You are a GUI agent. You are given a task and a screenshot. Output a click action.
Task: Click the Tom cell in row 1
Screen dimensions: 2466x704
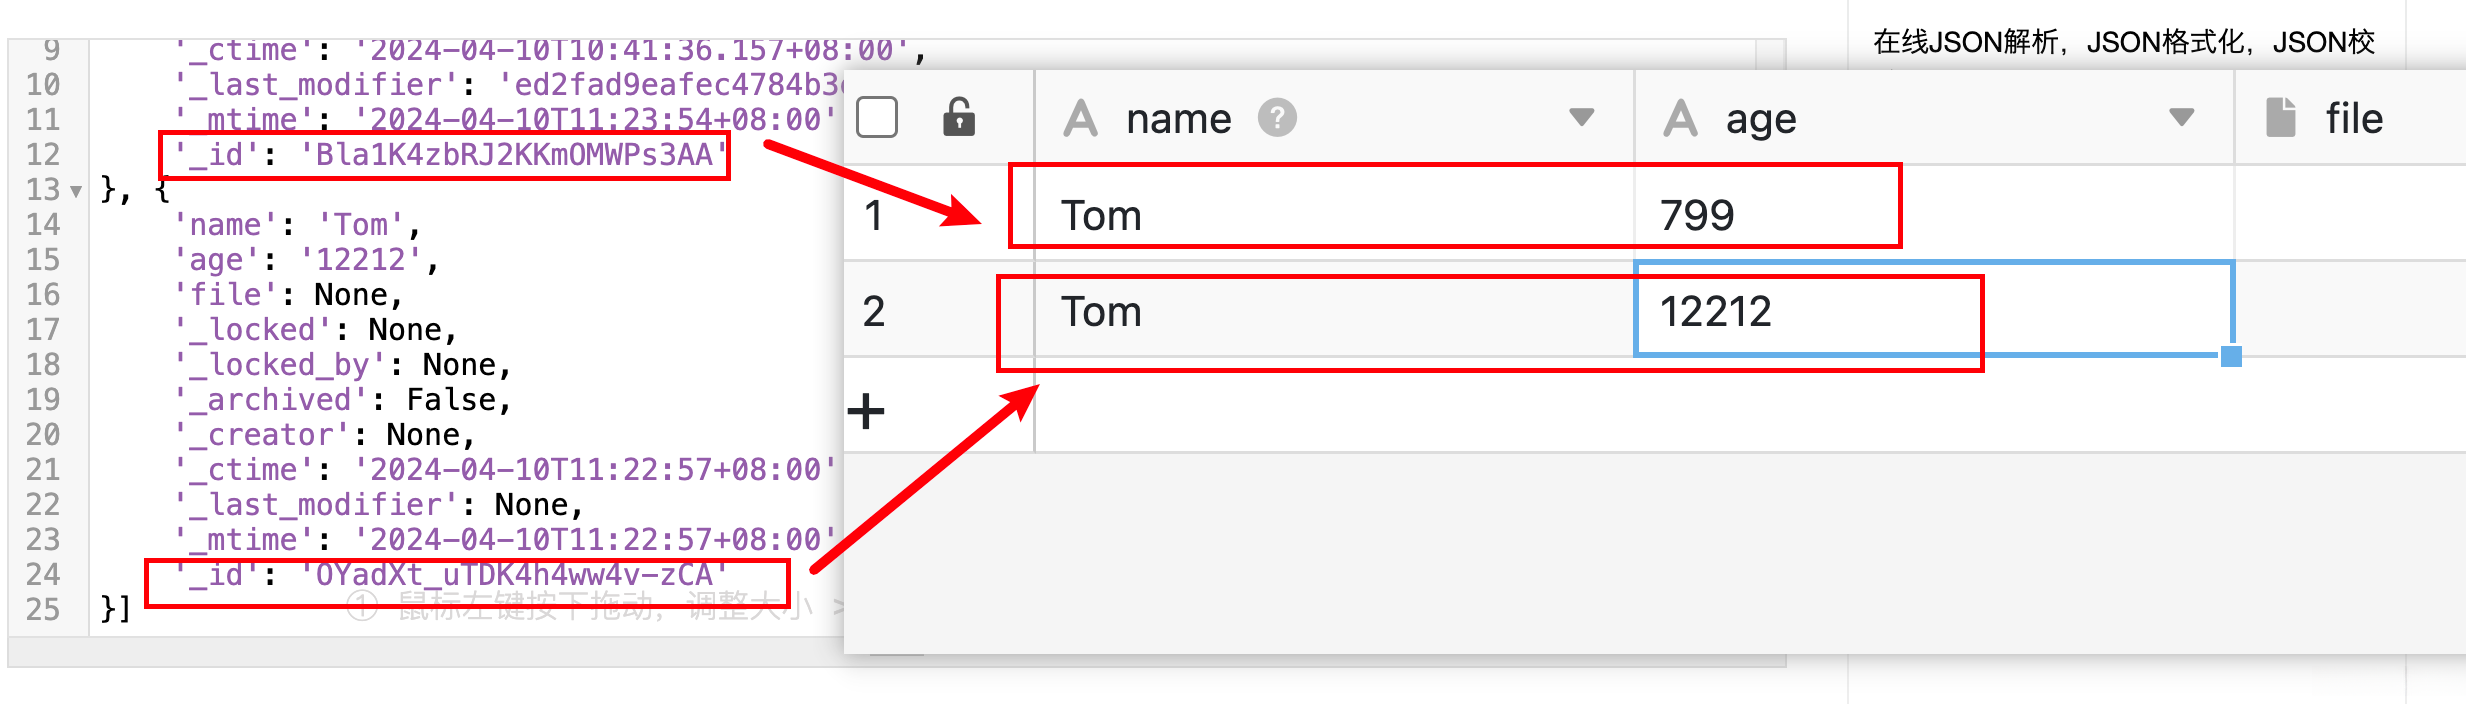(1101, 215)
